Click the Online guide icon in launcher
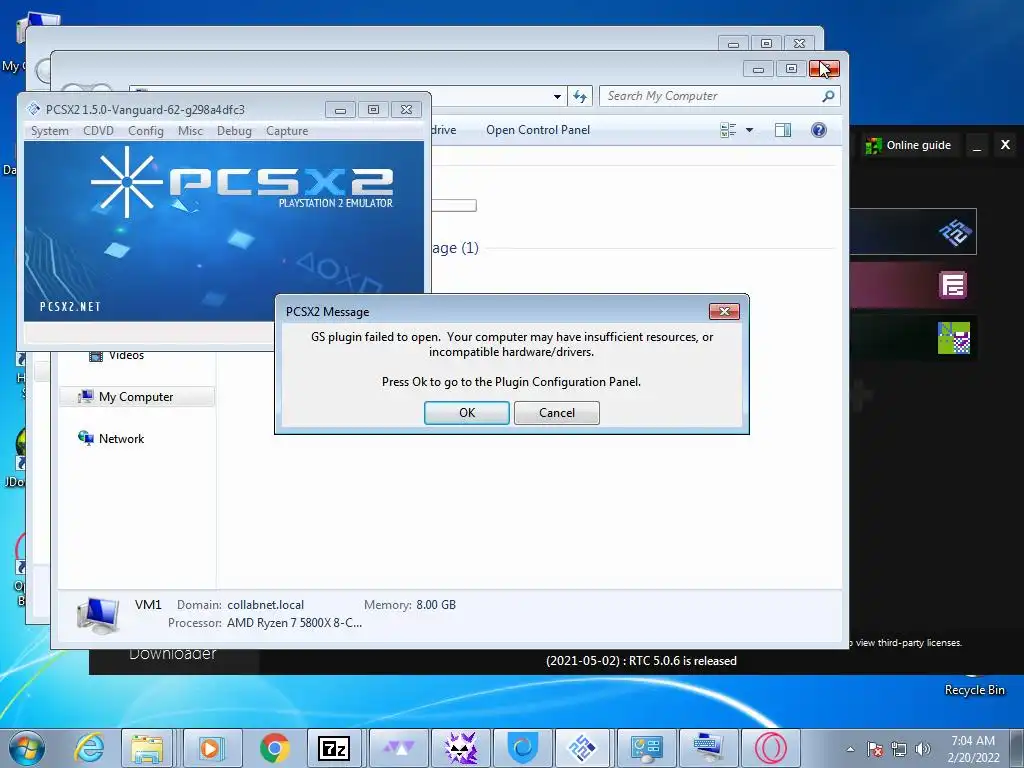1024x768 pixels. point(873,146)
